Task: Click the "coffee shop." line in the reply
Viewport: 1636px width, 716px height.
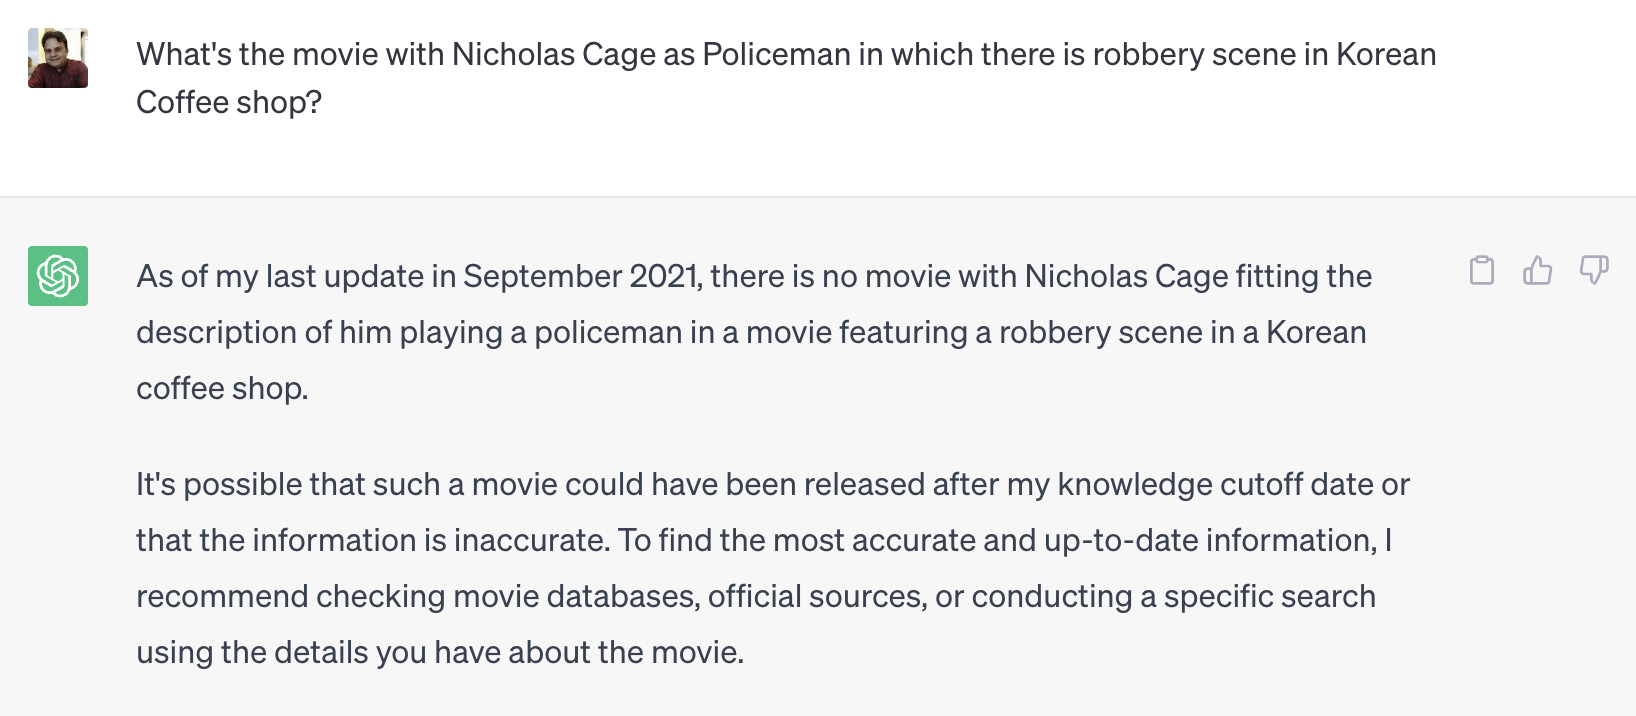Action: 222,388
